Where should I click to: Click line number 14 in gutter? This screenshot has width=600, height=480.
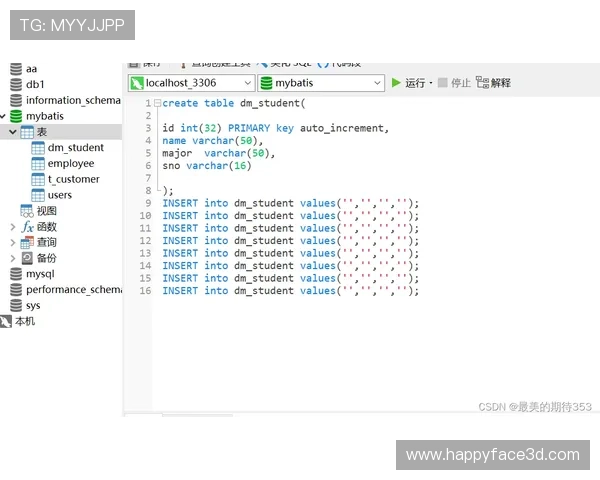click(x=145, y=266)
